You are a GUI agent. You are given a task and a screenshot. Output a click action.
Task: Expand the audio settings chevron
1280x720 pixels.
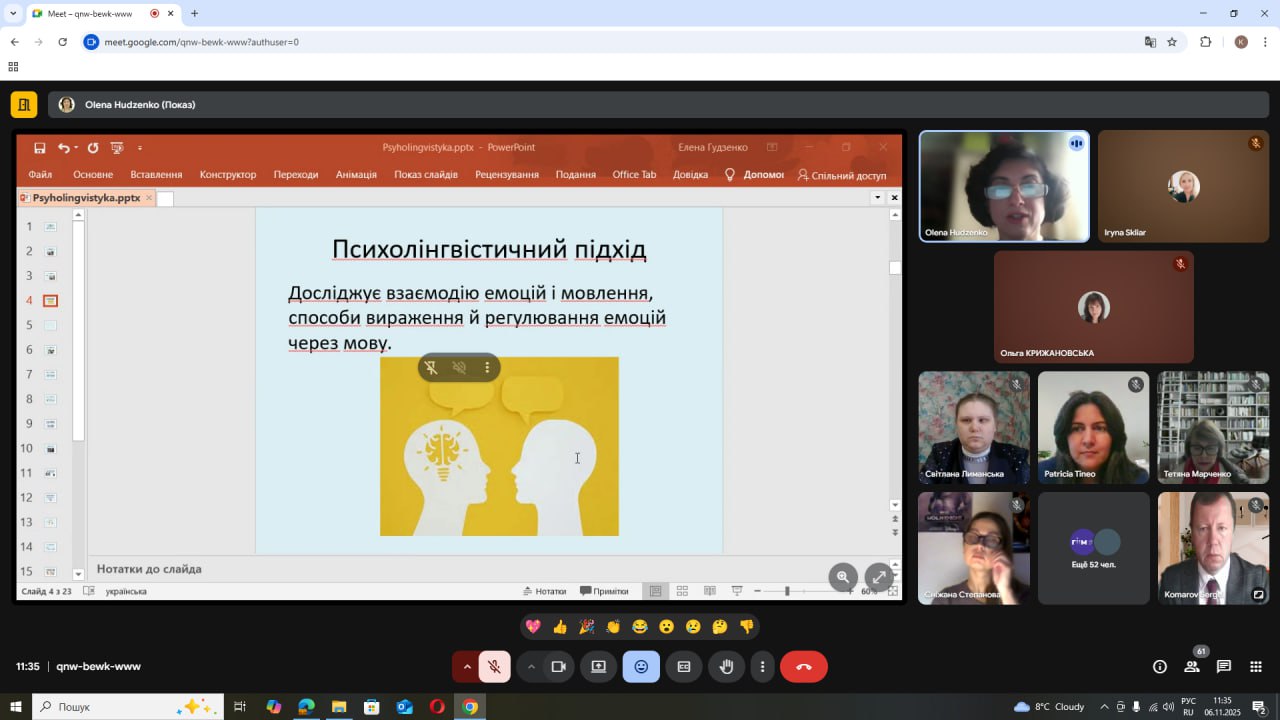tap(467, 667)
